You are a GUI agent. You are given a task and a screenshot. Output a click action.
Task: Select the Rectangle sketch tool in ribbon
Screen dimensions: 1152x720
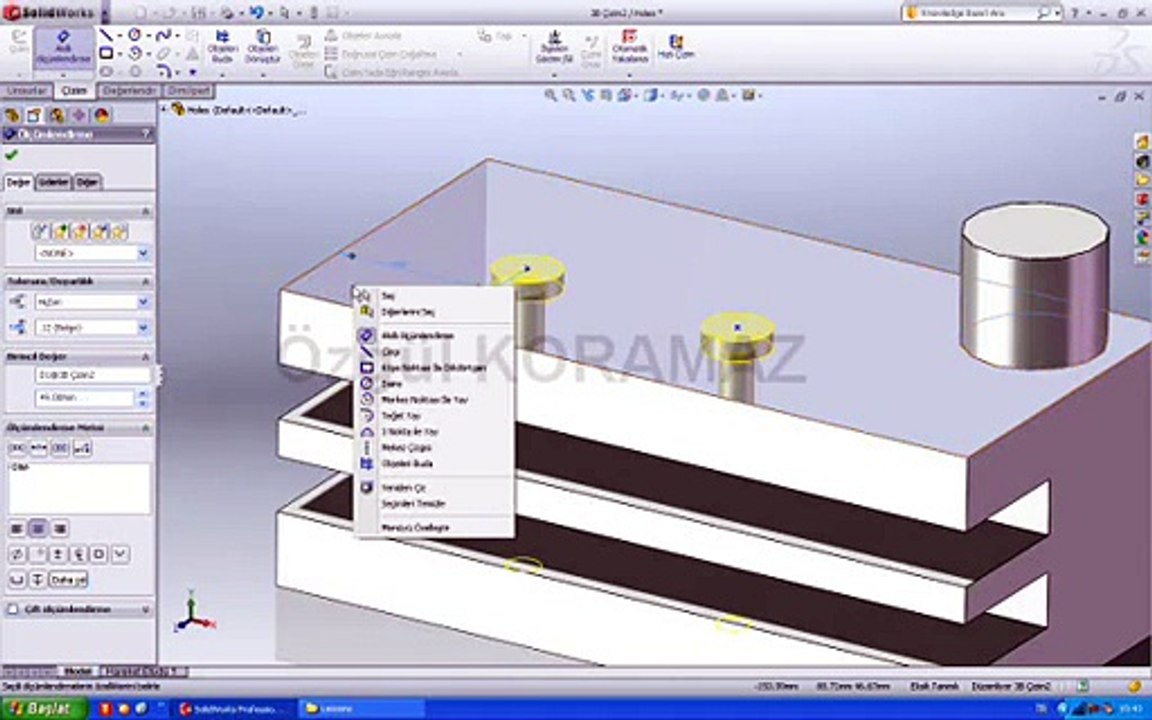[106, 53]
